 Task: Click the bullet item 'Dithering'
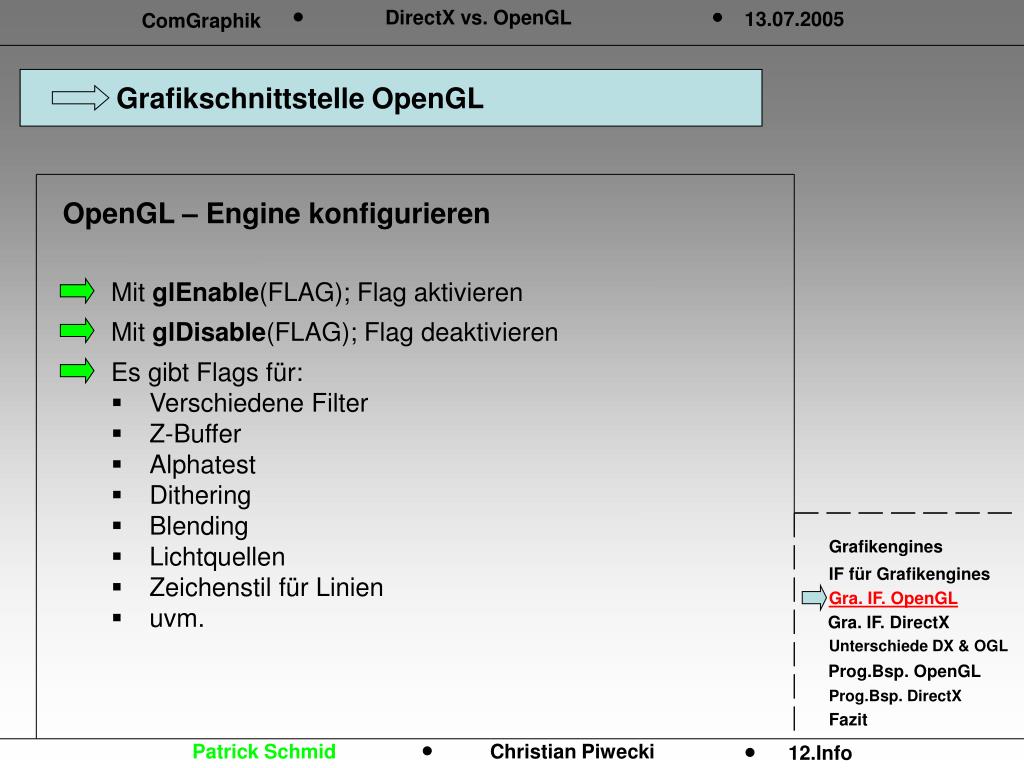pyautogui.click(x=200, y=495)
